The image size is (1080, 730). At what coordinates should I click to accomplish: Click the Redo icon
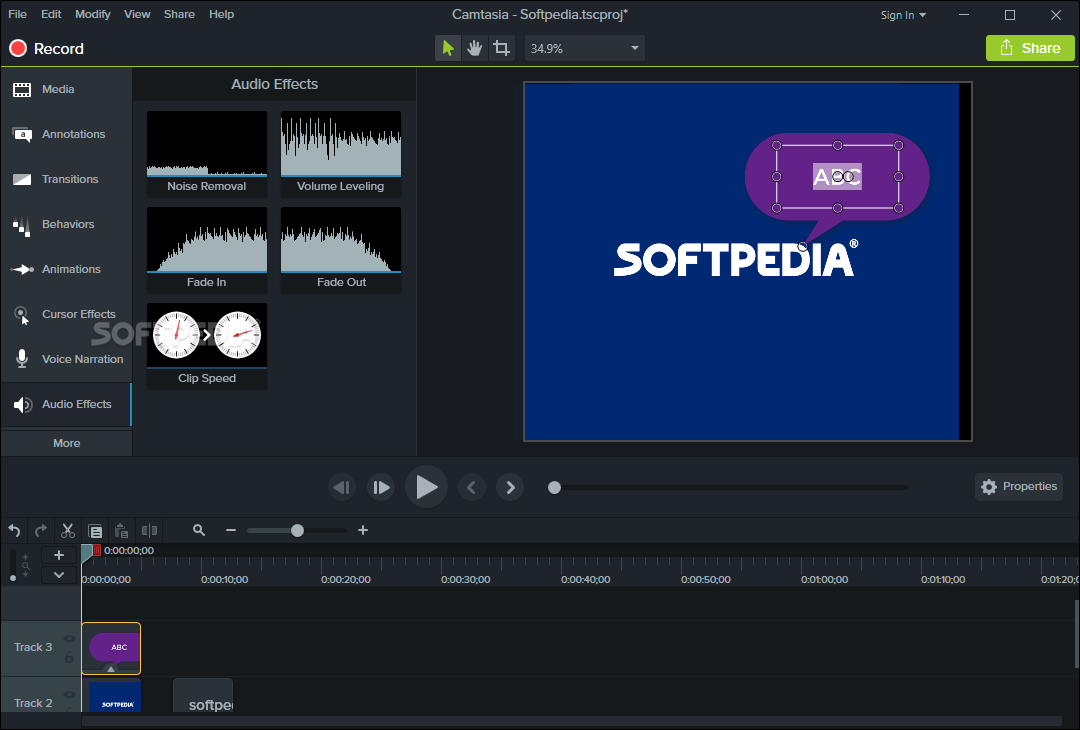click(41, 530)
